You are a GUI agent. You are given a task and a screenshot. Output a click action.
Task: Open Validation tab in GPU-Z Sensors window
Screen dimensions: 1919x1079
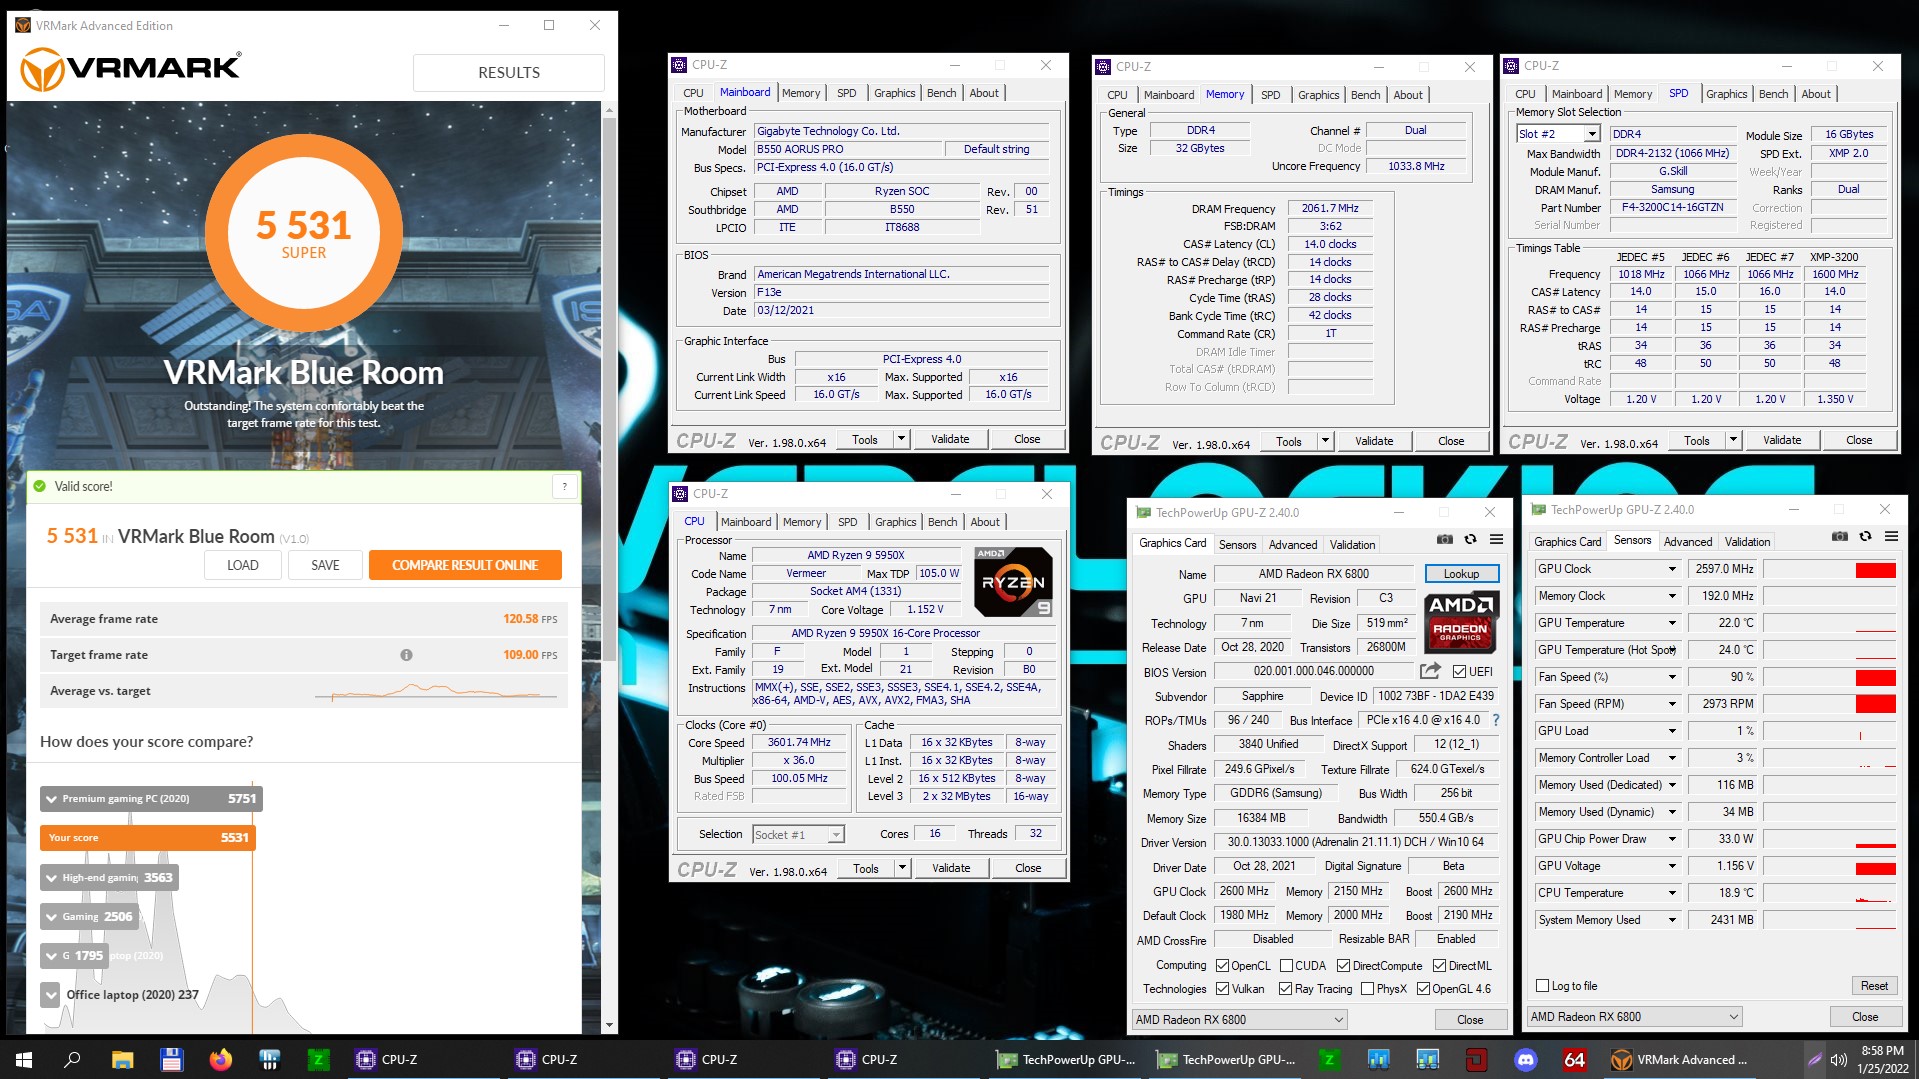(x=1747, y=542)
